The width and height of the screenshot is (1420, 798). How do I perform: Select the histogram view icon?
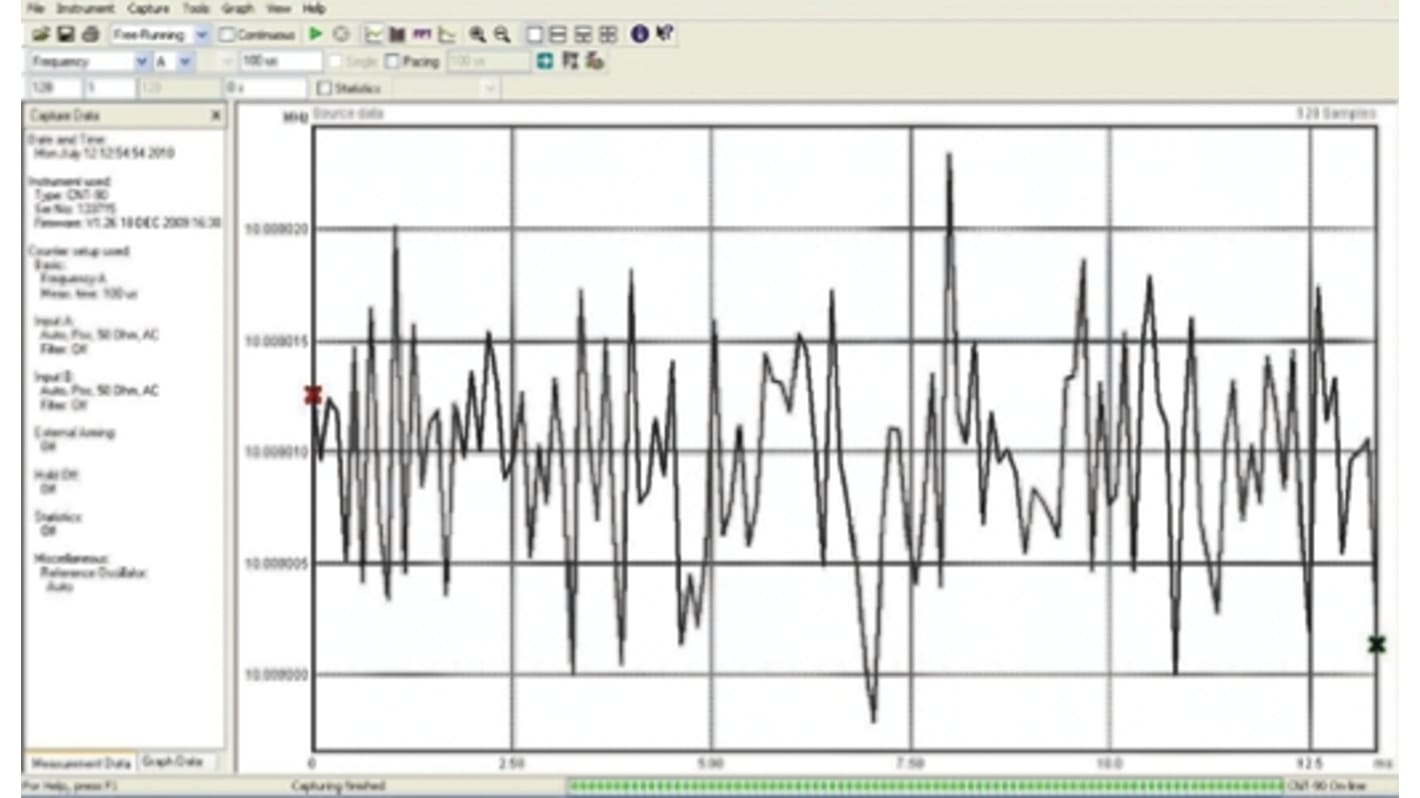point(398,34)
